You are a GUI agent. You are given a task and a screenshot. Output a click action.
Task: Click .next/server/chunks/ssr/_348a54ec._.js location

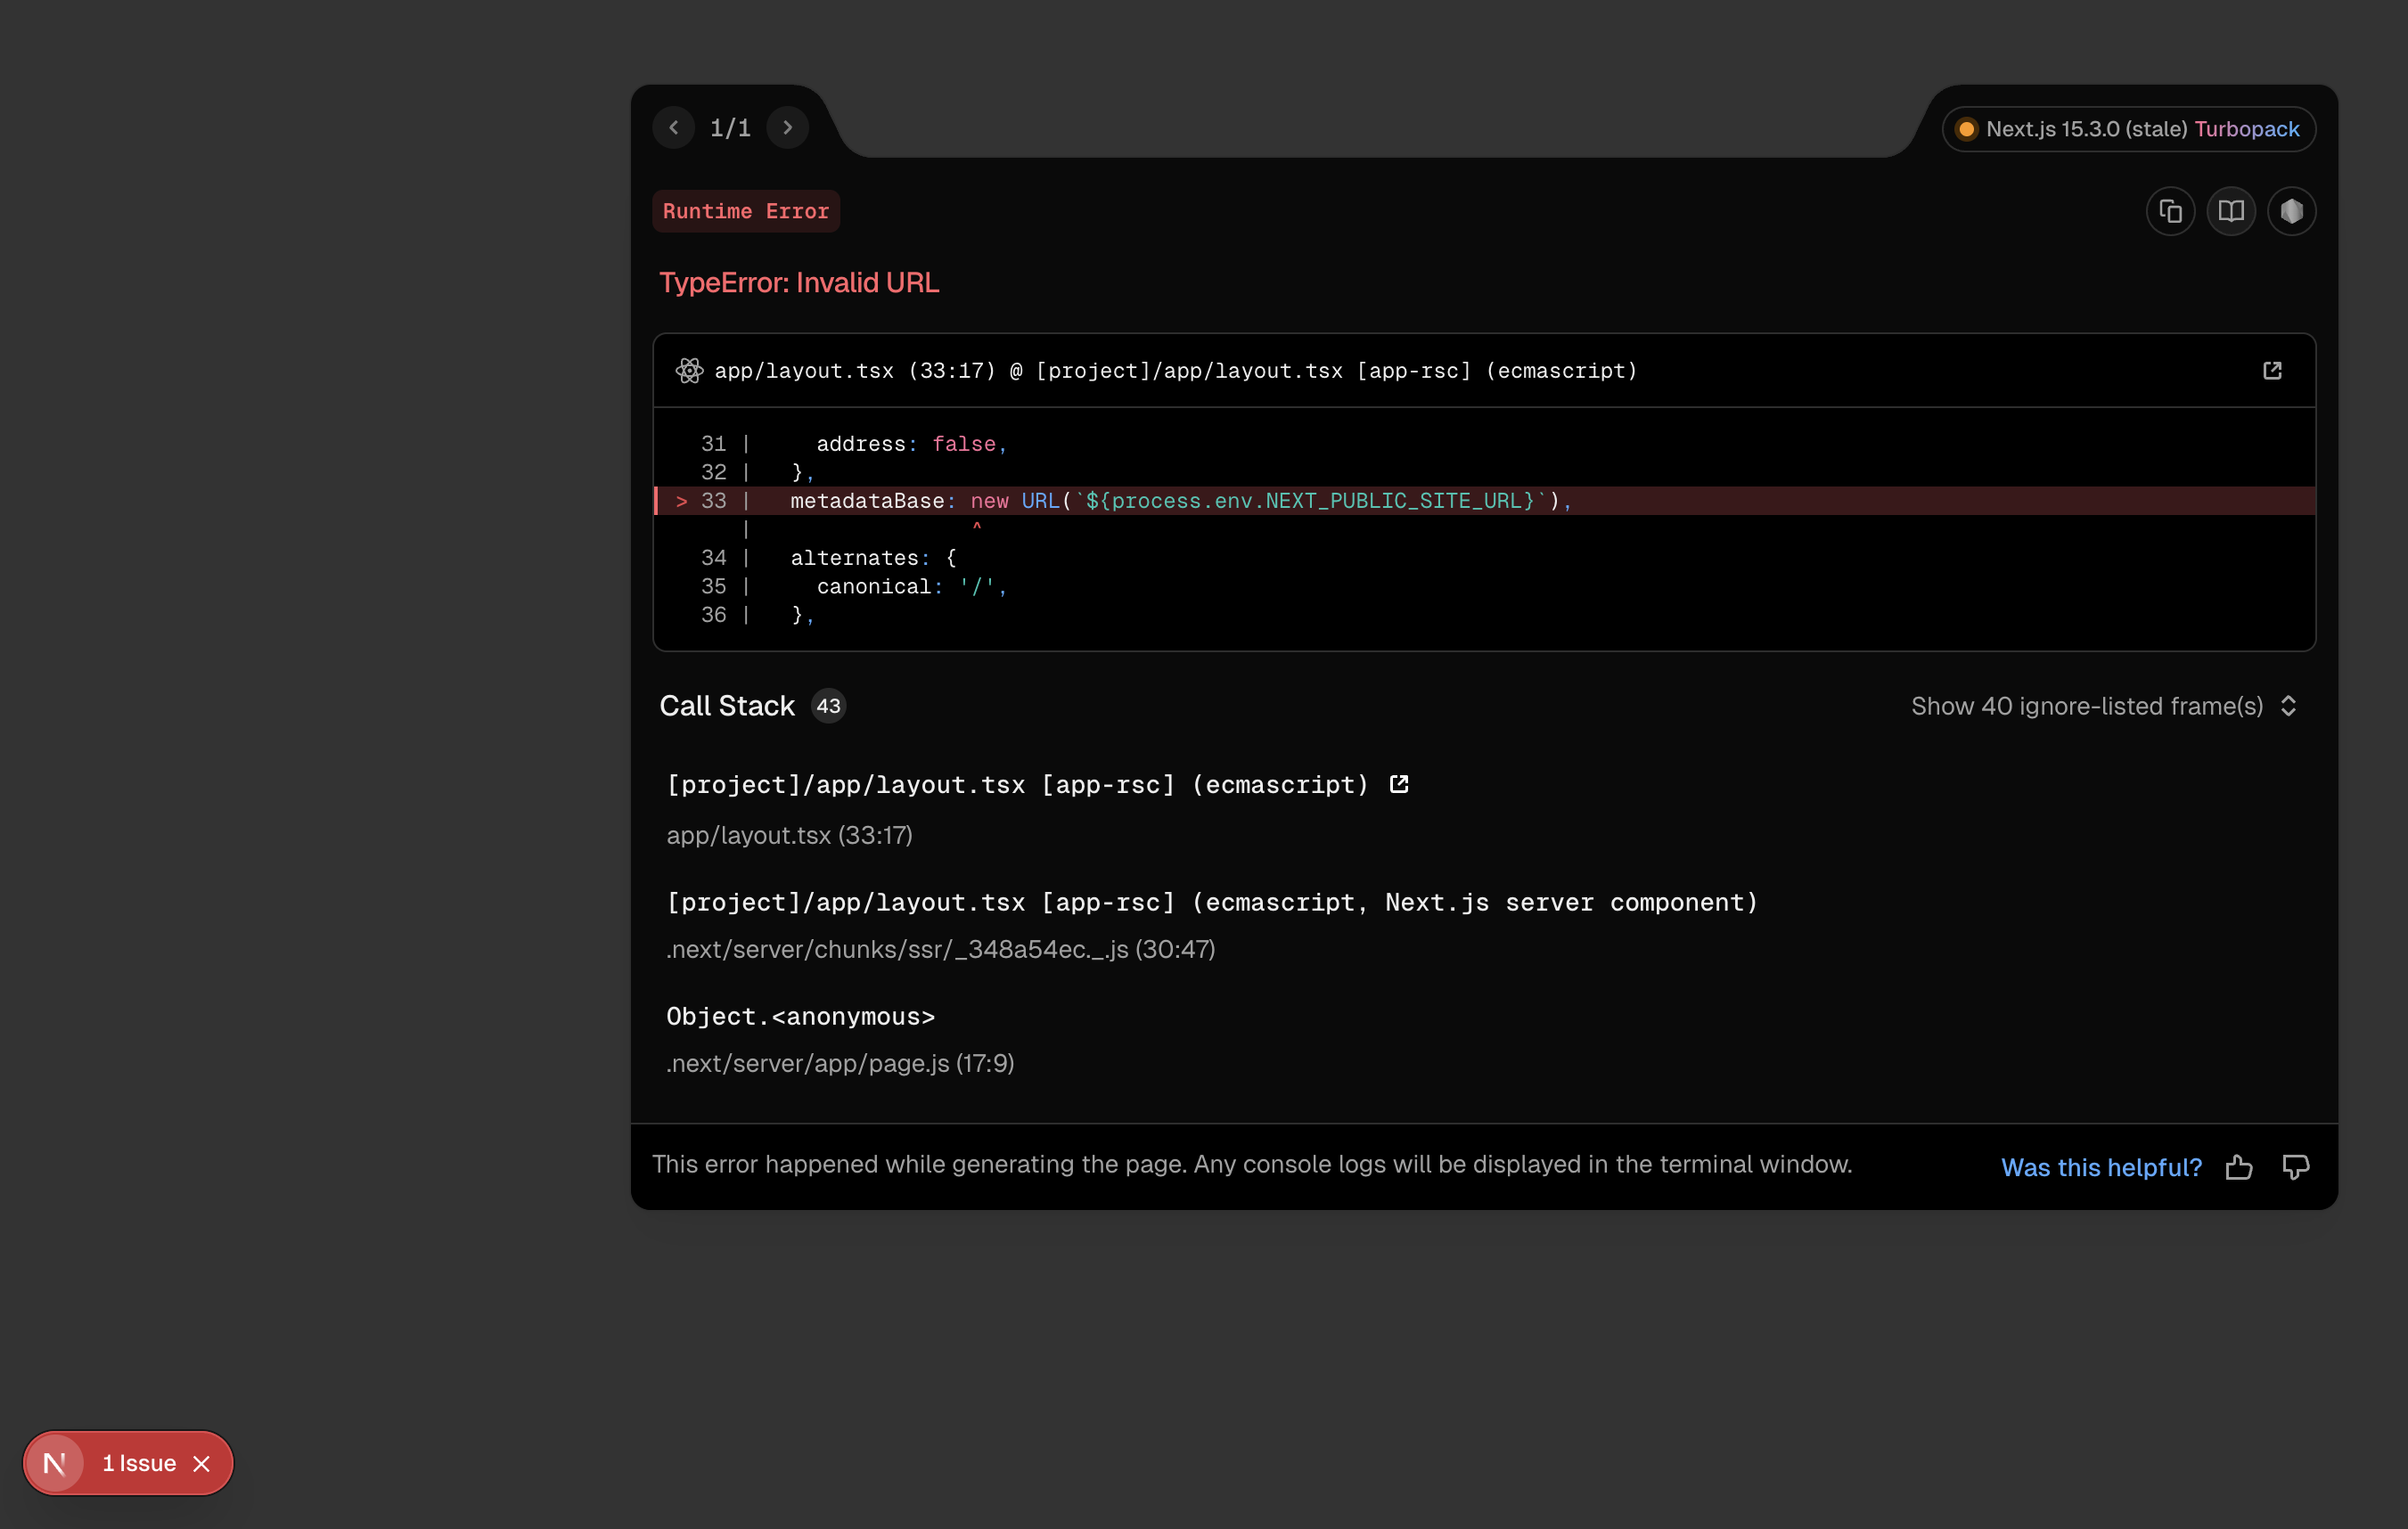(940, 949)
